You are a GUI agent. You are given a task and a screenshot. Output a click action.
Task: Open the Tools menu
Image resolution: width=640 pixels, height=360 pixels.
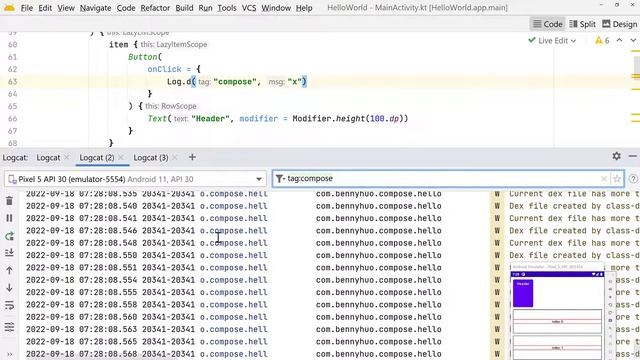click(x=227, y=8)
